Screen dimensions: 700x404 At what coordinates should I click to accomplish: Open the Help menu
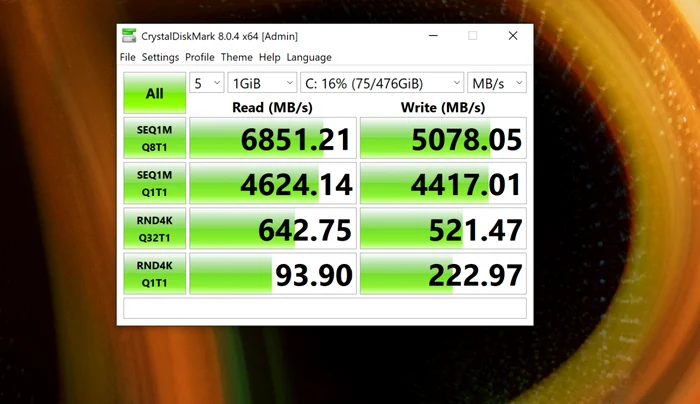point(269,57)
